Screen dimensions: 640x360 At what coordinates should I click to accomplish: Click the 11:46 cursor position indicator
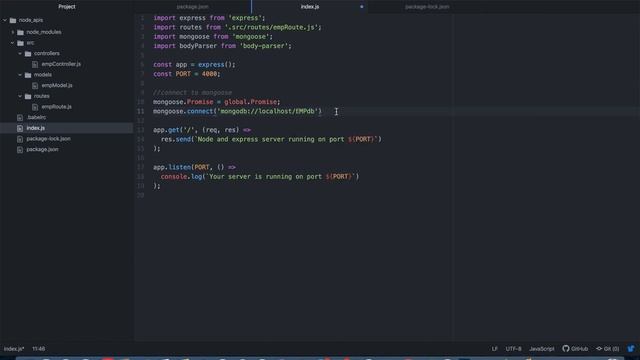(39, 349)
